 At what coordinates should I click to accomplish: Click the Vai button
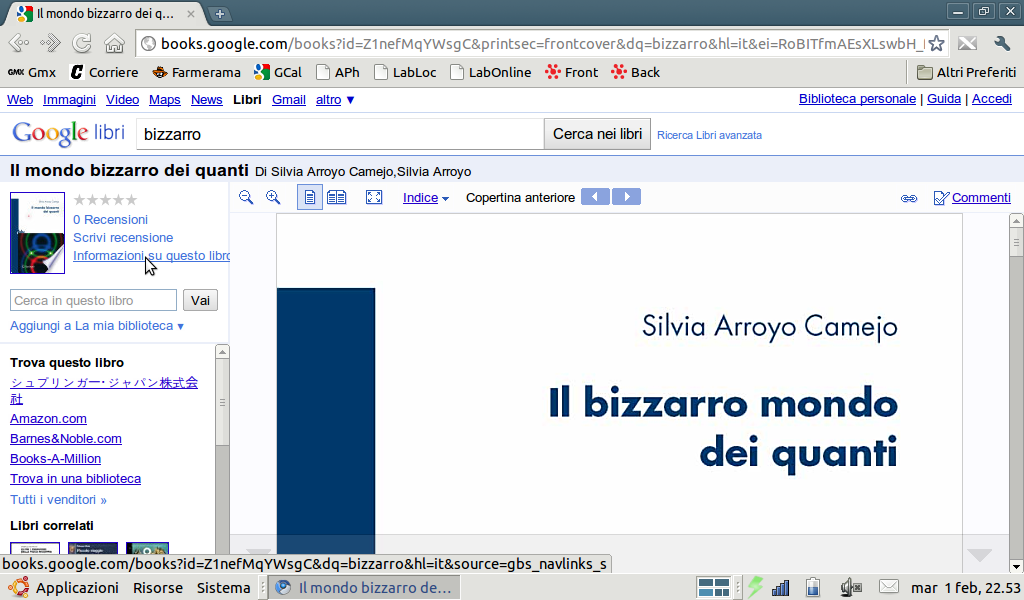[x=200, y=300]
